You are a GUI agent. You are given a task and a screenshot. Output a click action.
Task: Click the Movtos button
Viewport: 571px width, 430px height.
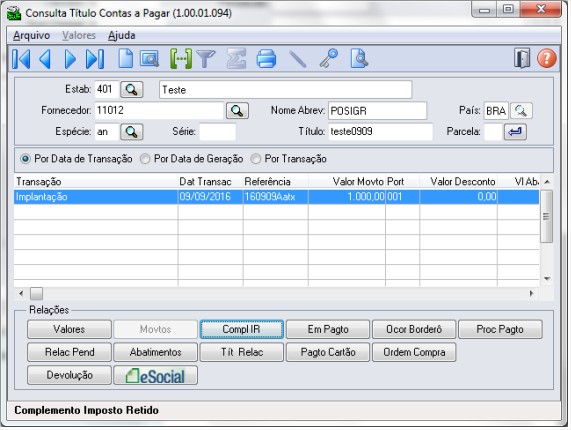point(155,330)
